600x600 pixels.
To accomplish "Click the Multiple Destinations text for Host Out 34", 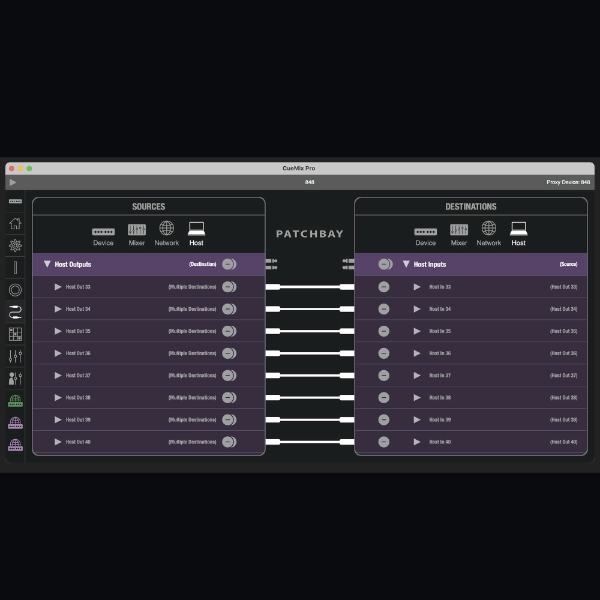I will (192, 309).
